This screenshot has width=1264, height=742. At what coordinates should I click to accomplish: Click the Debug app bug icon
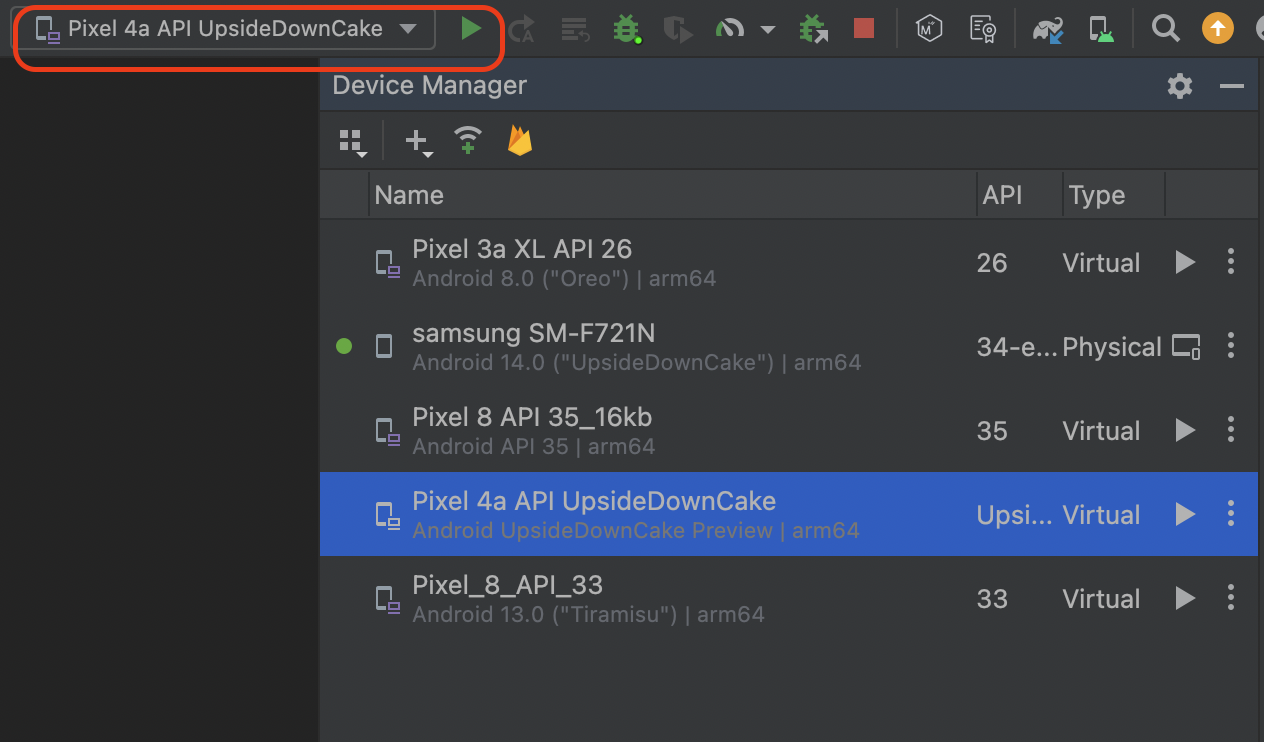point(627,29)
